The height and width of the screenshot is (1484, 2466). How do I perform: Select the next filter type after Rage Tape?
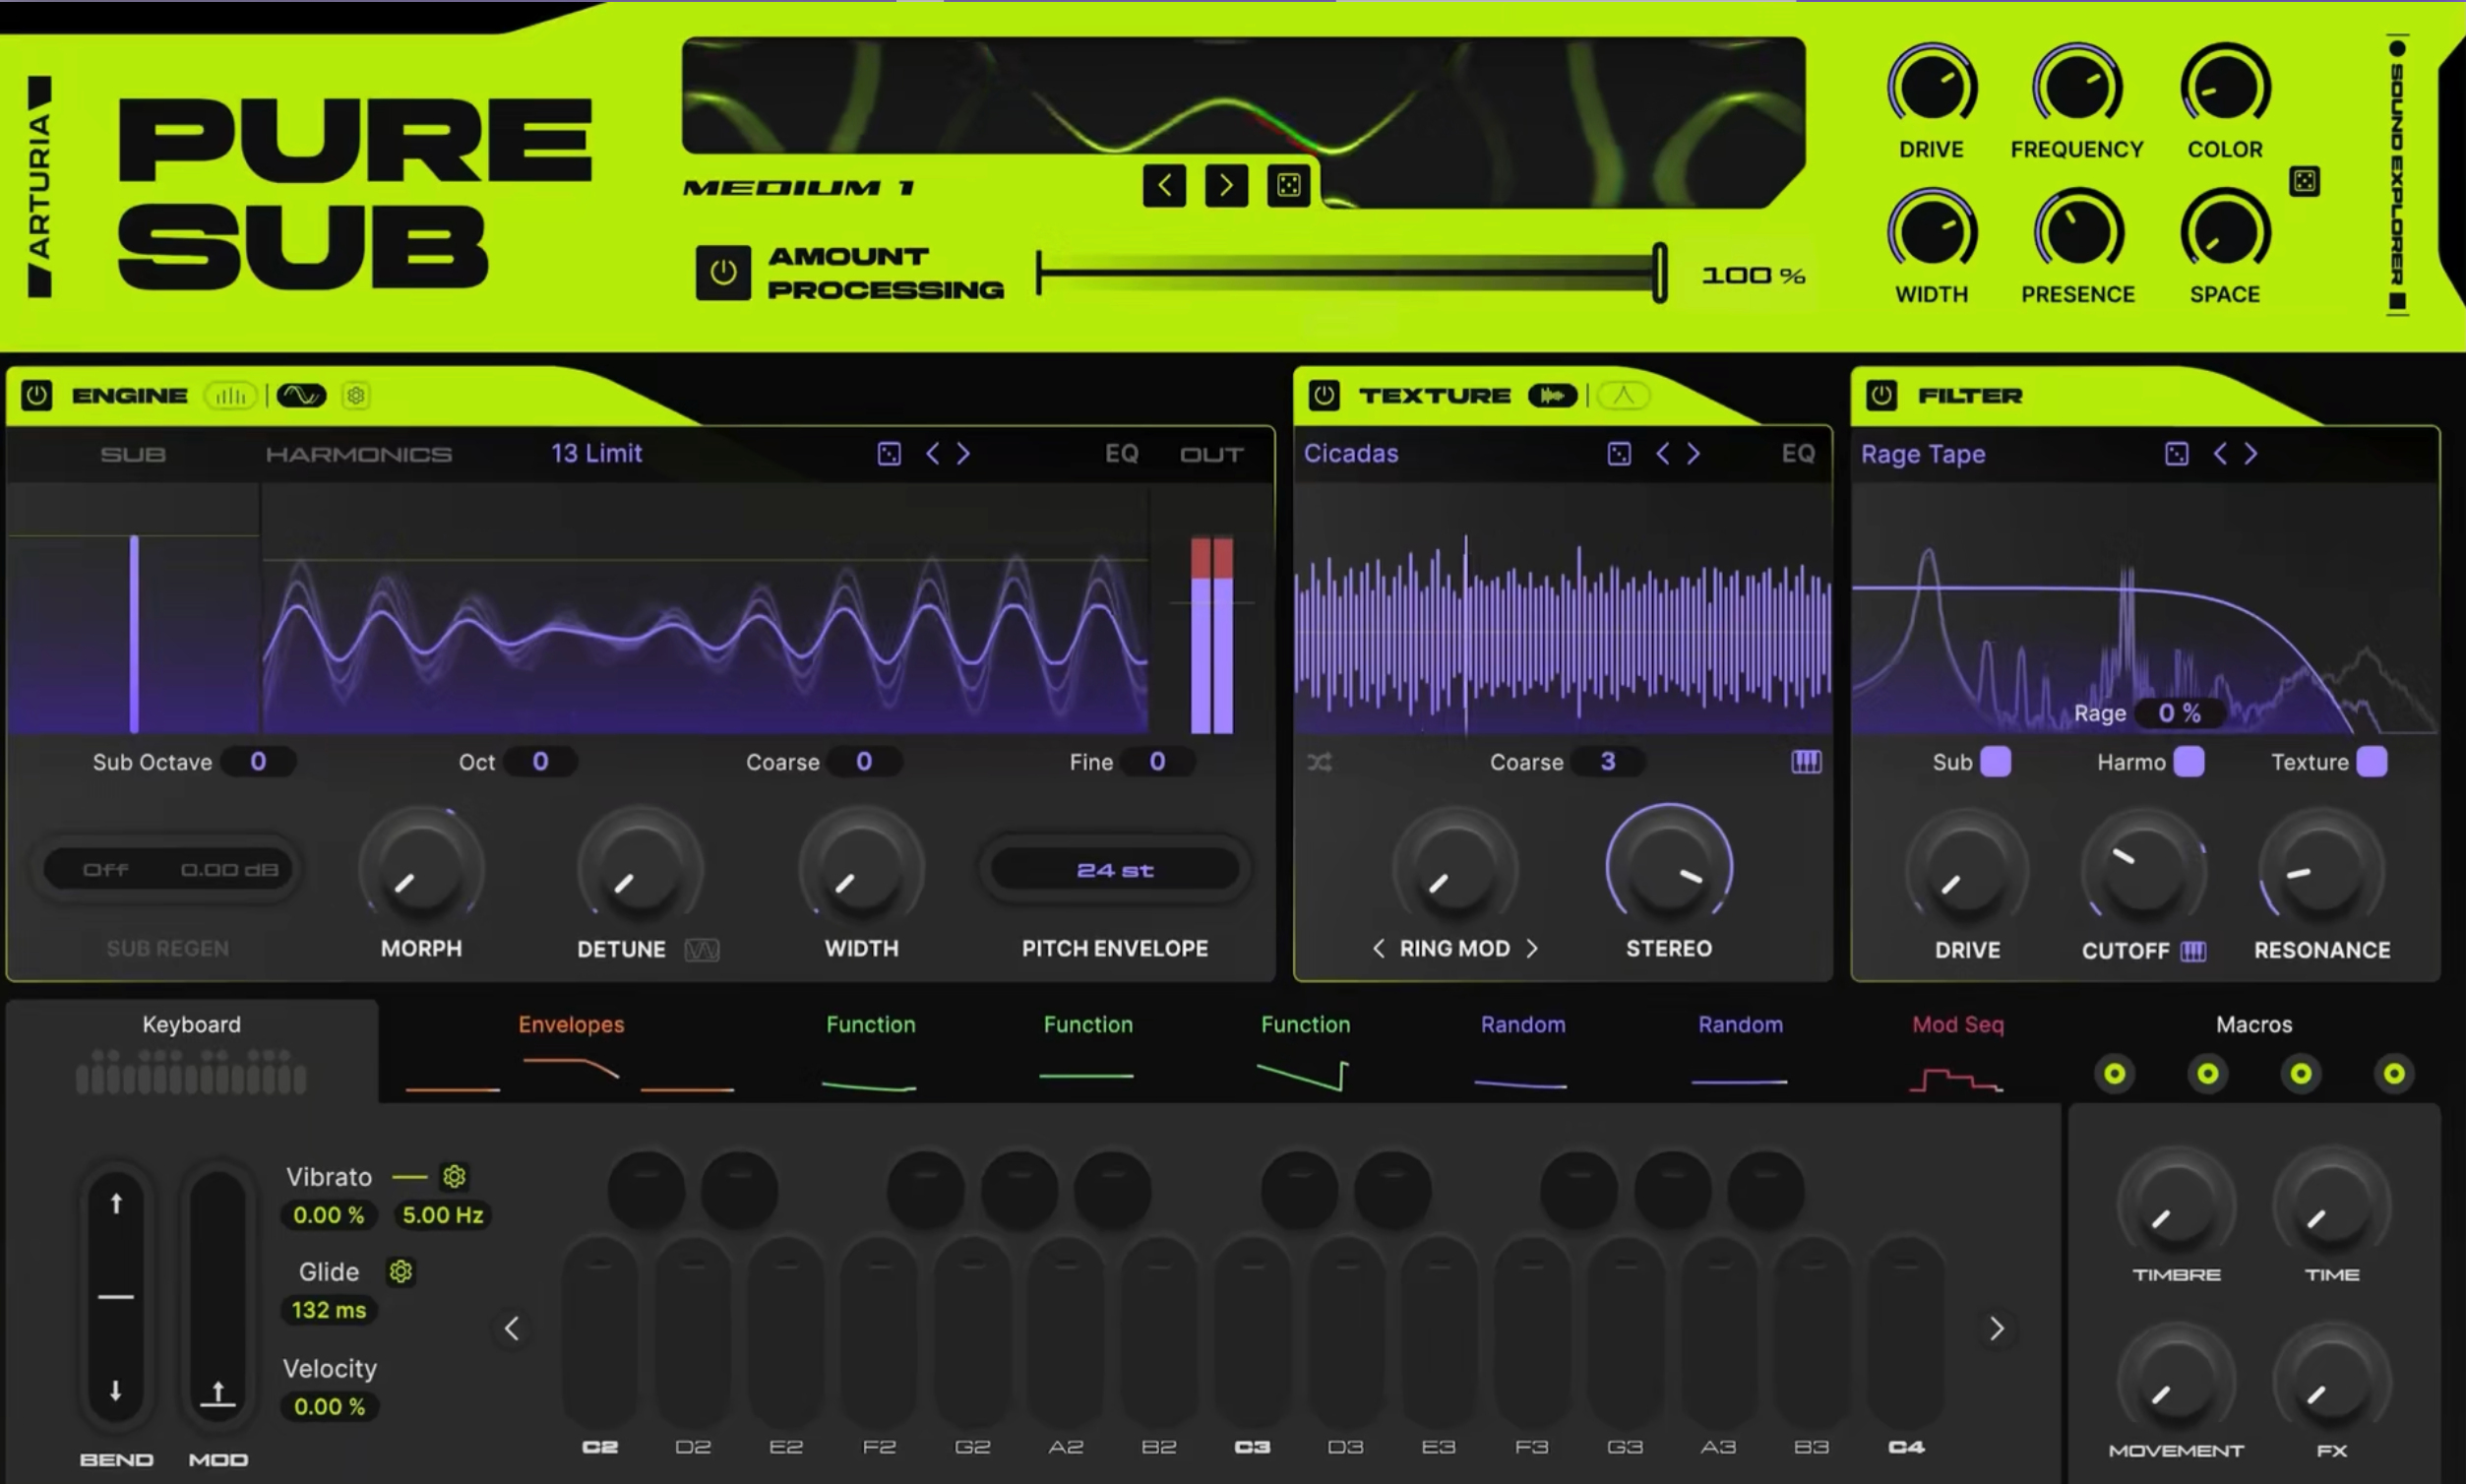pyautogui.click(x=2250, y=454)
